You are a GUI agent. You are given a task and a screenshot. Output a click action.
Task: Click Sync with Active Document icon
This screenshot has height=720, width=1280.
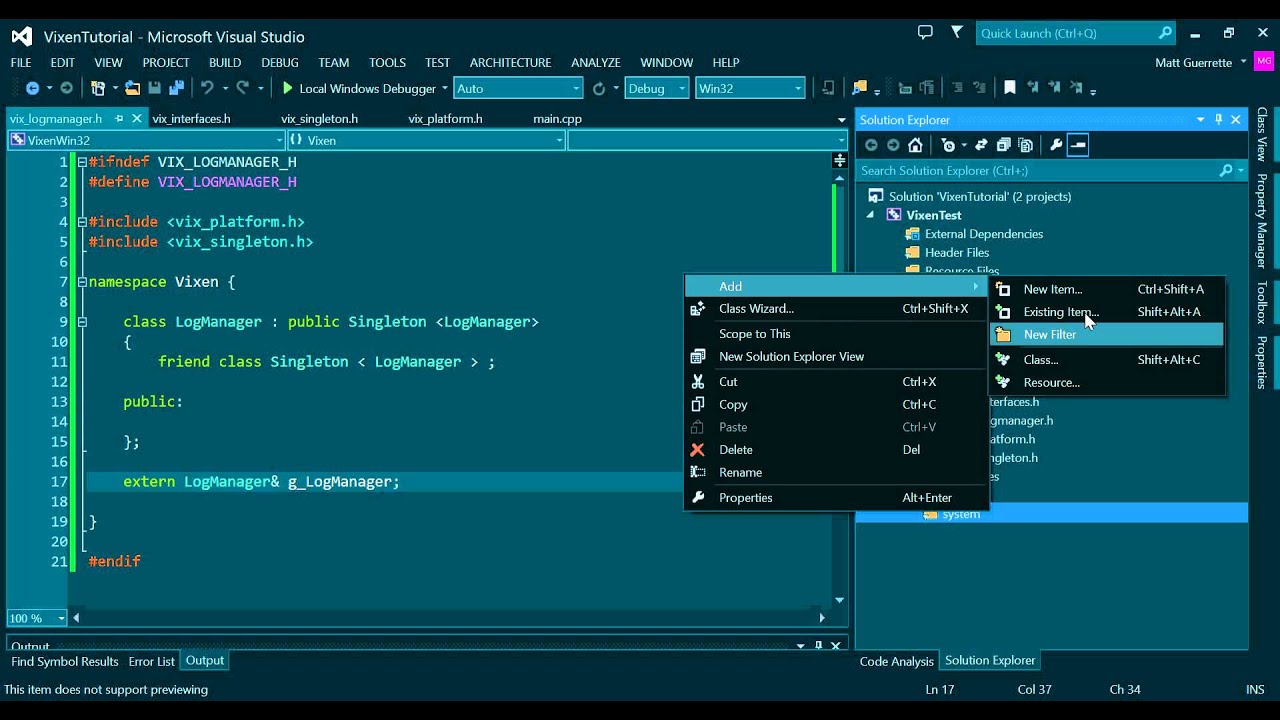pyautogui.click(x=982, y=145)
